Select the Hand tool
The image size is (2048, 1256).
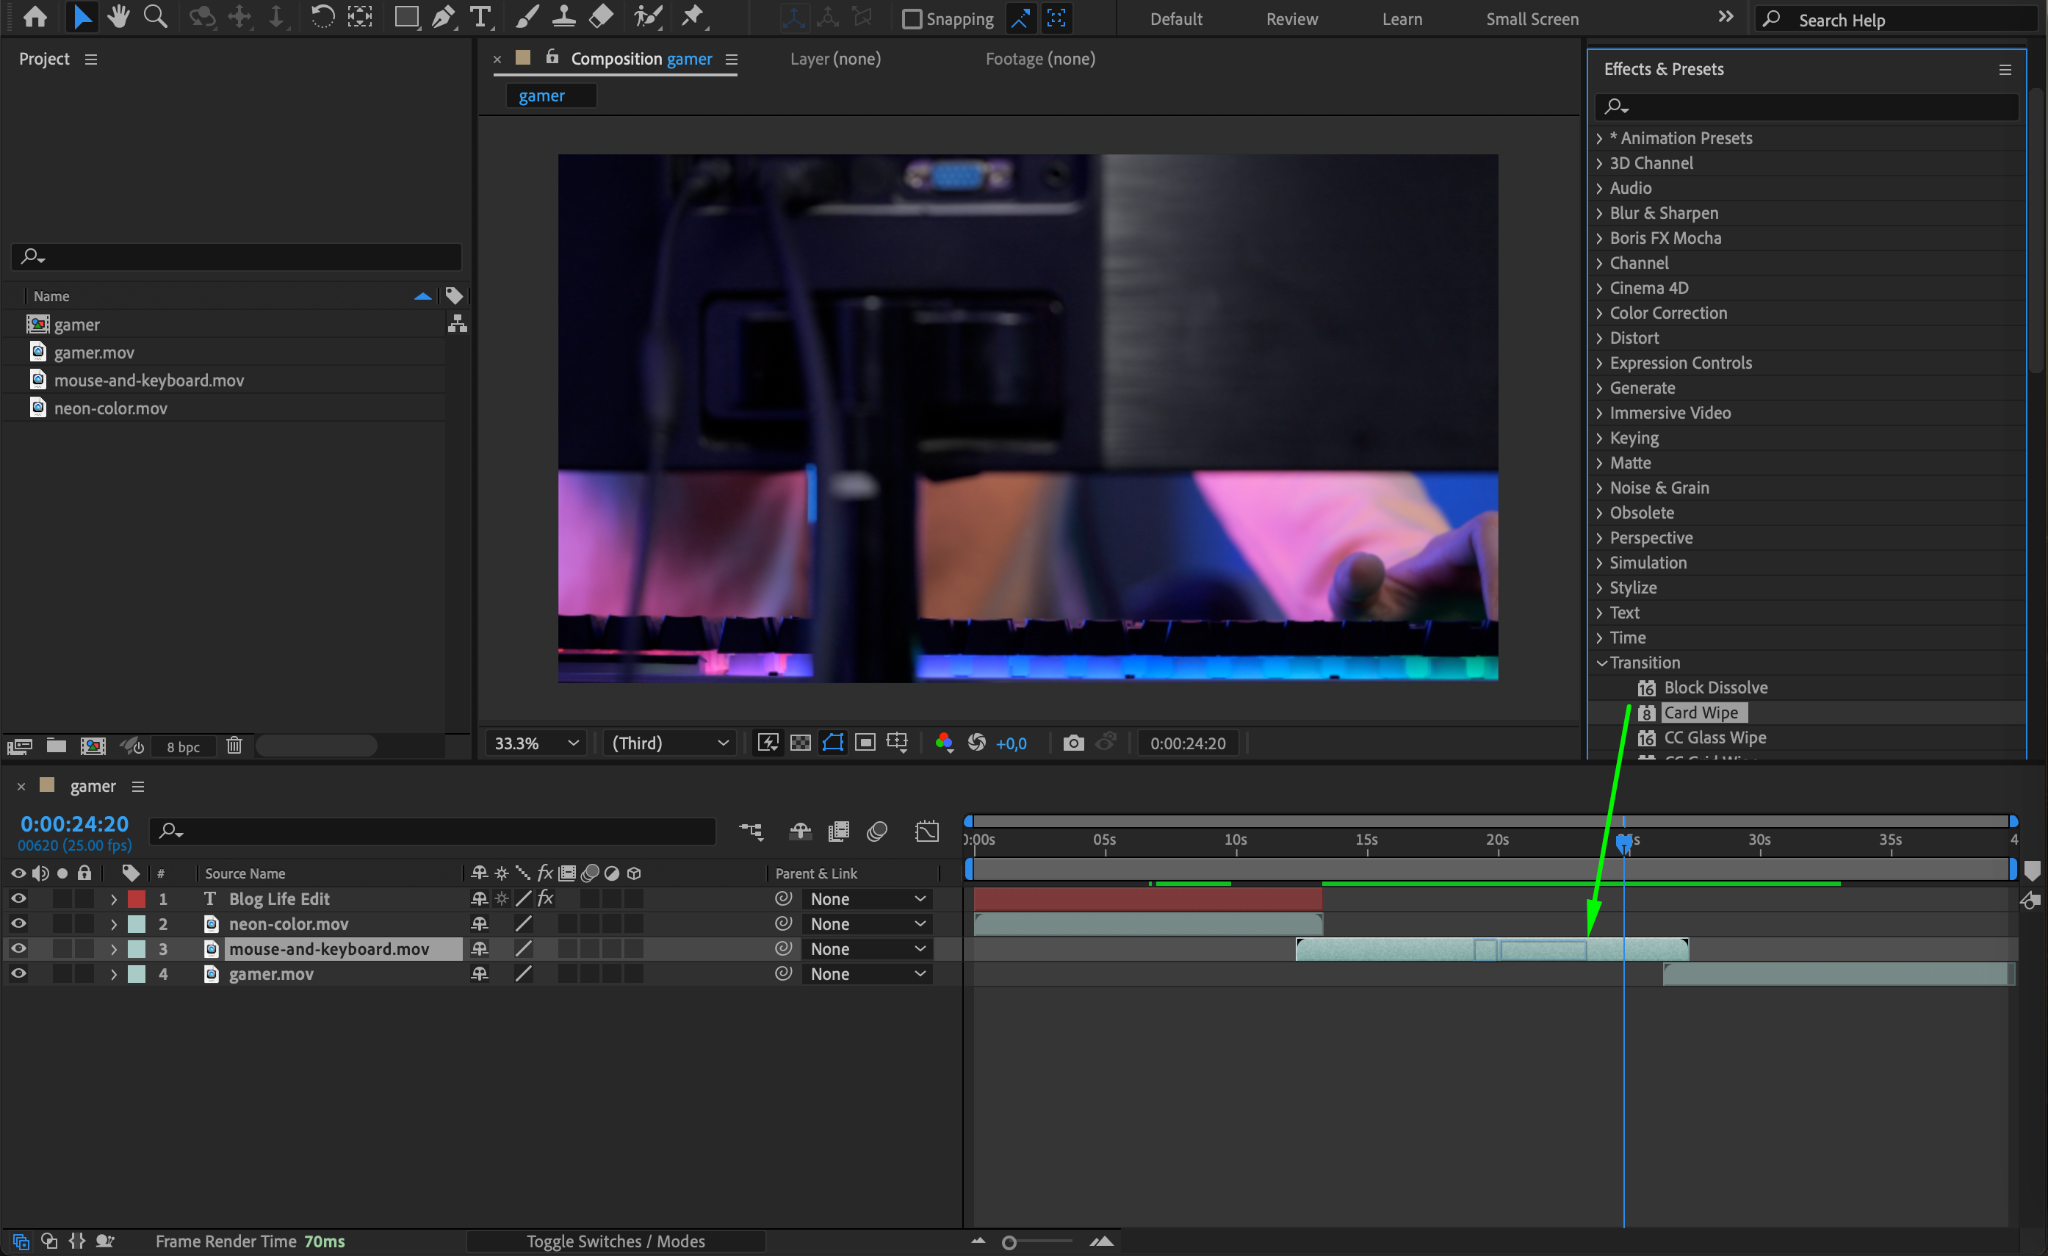pos(118,17)
